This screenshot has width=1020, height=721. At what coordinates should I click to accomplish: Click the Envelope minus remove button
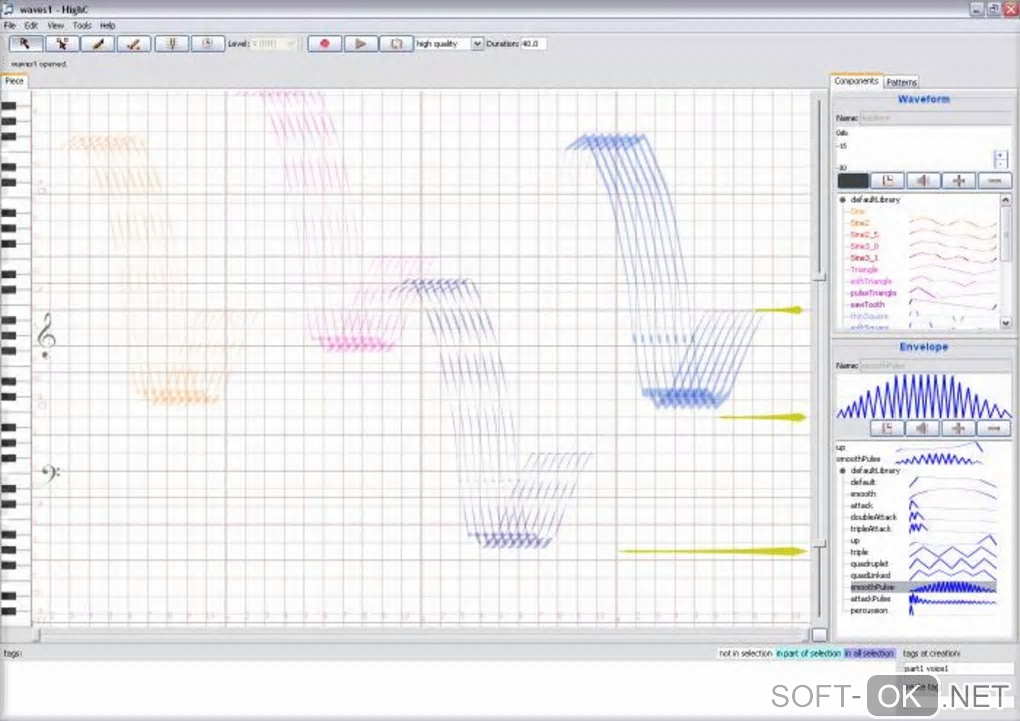(x=994, y=428)
